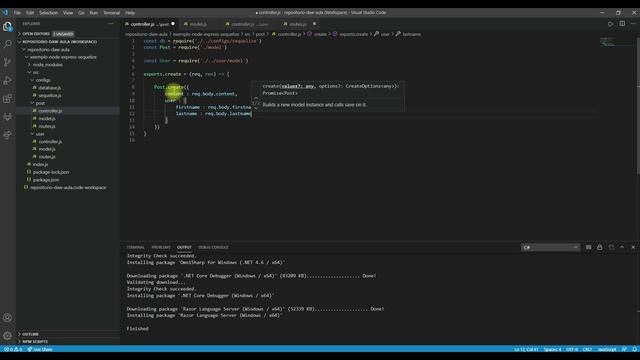Open the output channel dropdown
640x360 pixels.
point(550,247)
